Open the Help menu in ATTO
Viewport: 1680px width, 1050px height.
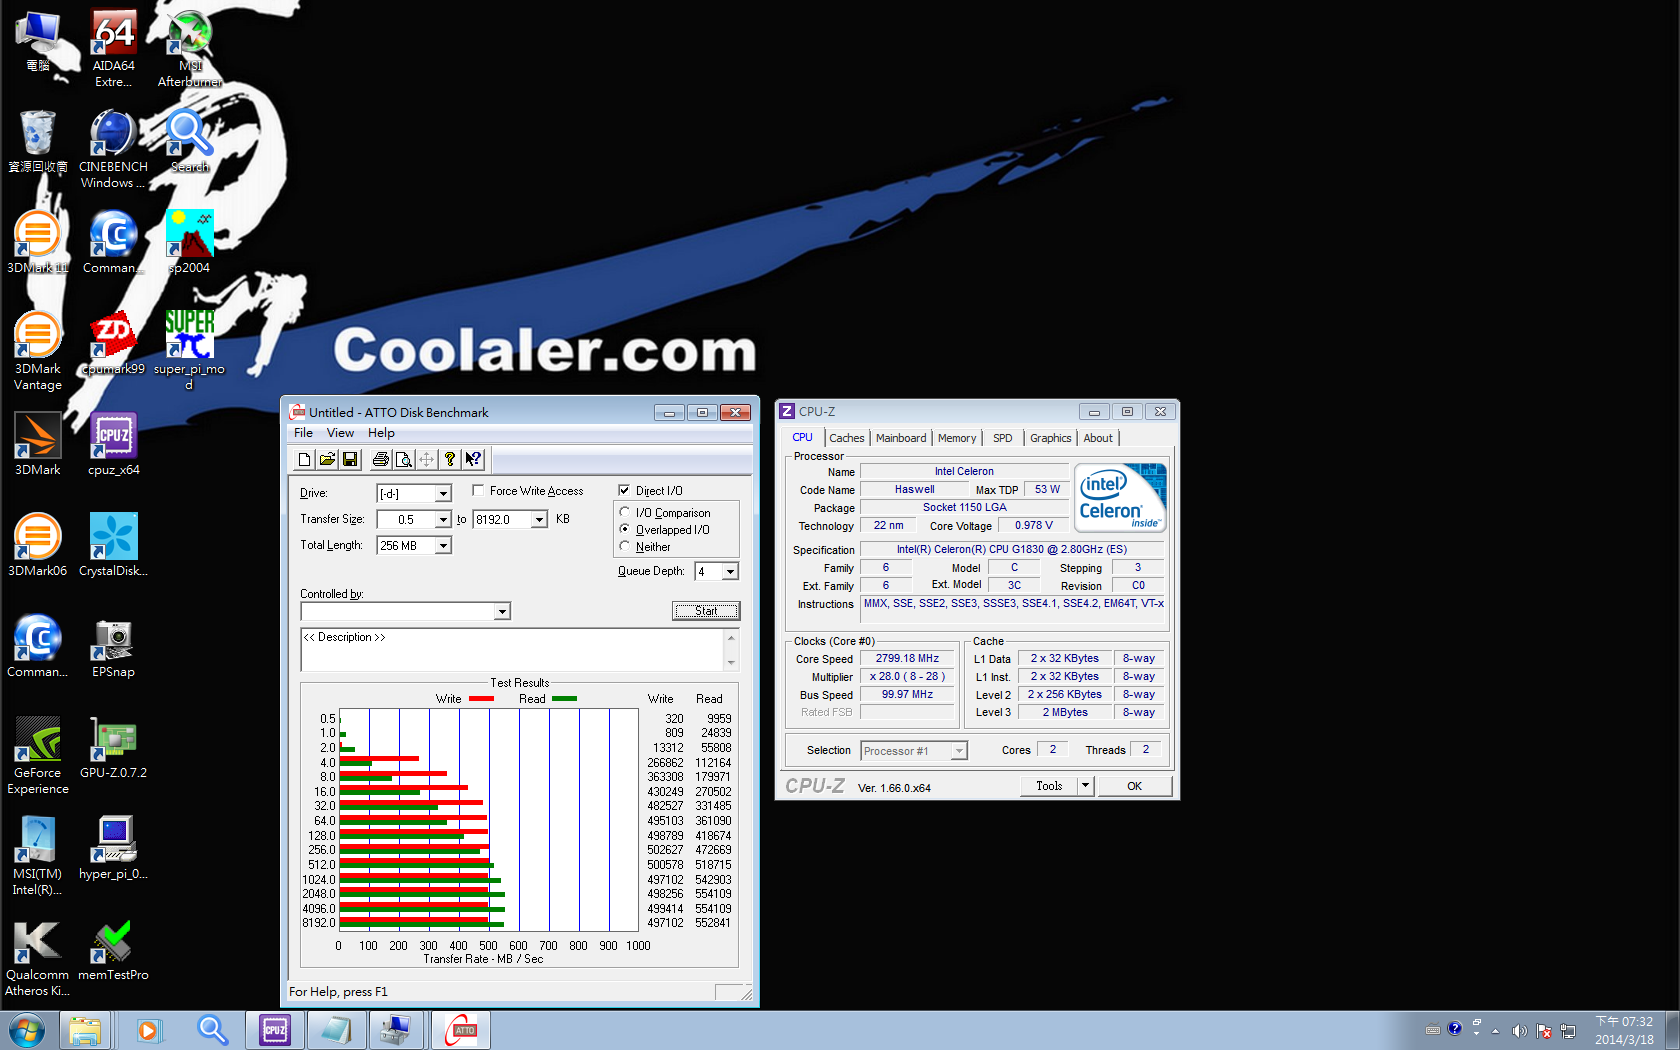click(x=381, y=433)
